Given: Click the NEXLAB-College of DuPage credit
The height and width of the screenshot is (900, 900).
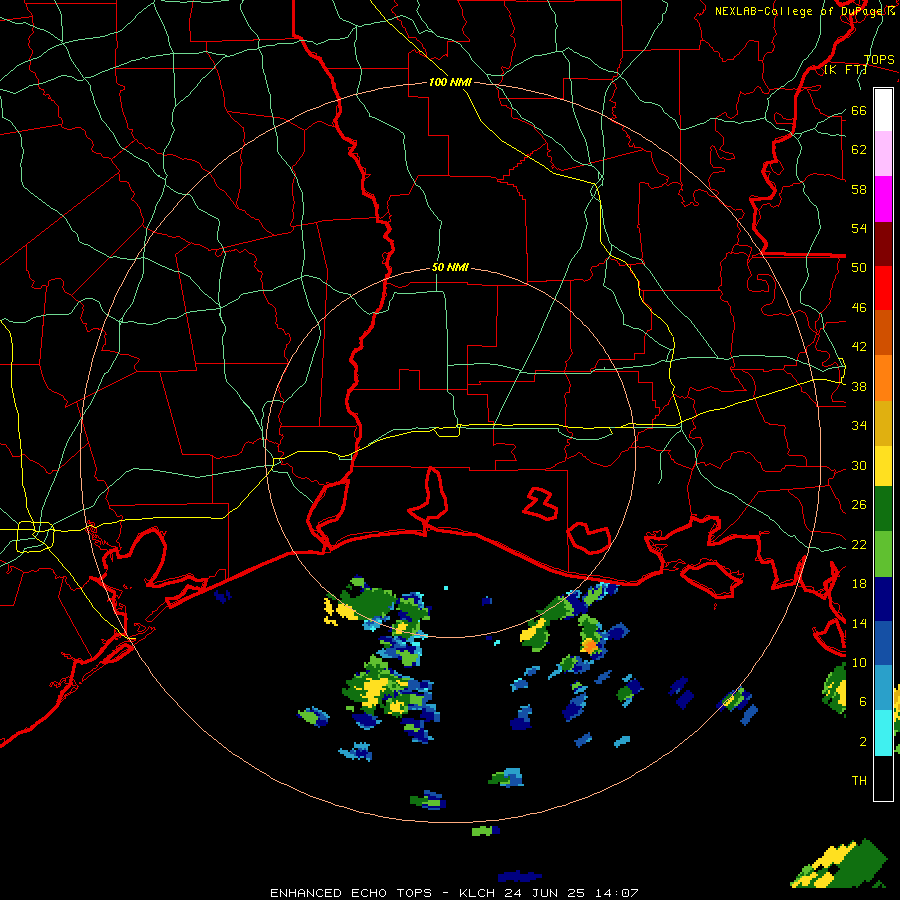Looking at the screenshot, I should click(x=804, y=11).
